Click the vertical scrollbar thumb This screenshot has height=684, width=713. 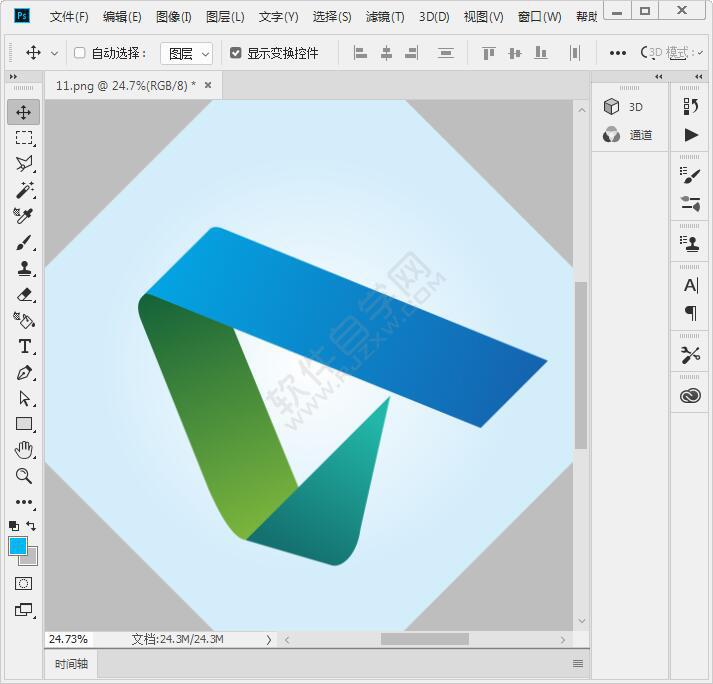point(581,365)
